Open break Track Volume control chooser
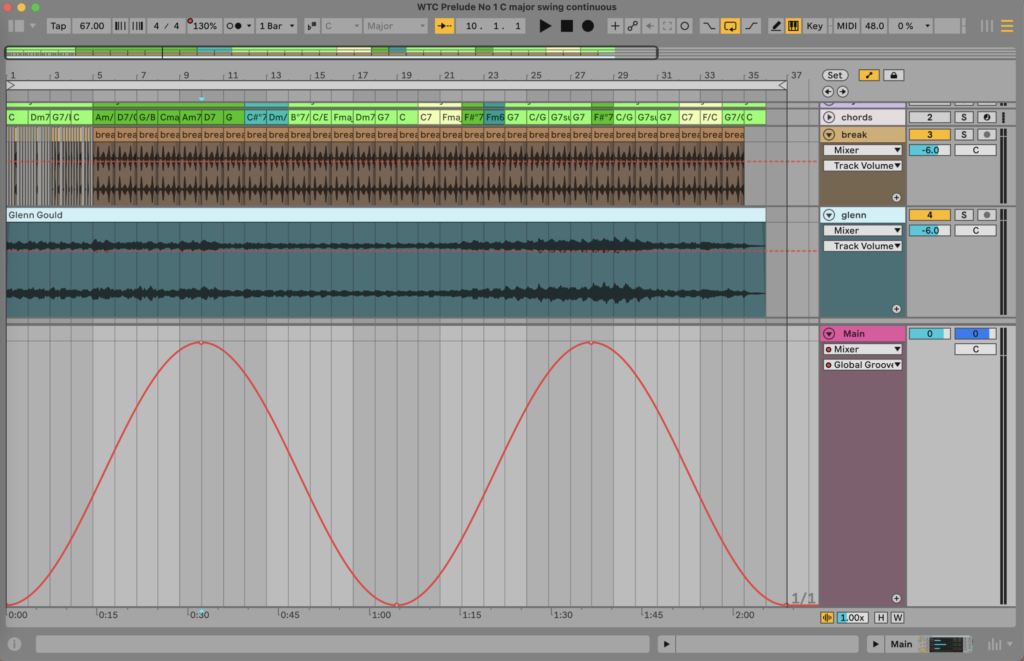The image size is (1024, 661). [863, 166]
